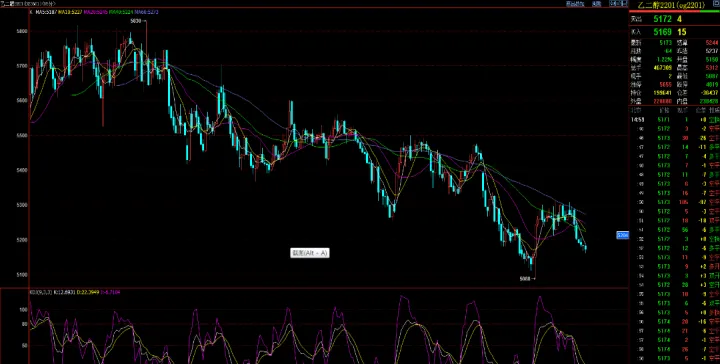
Task: Click the screenshot (Alt + A) tooltip
Action: 310,253
